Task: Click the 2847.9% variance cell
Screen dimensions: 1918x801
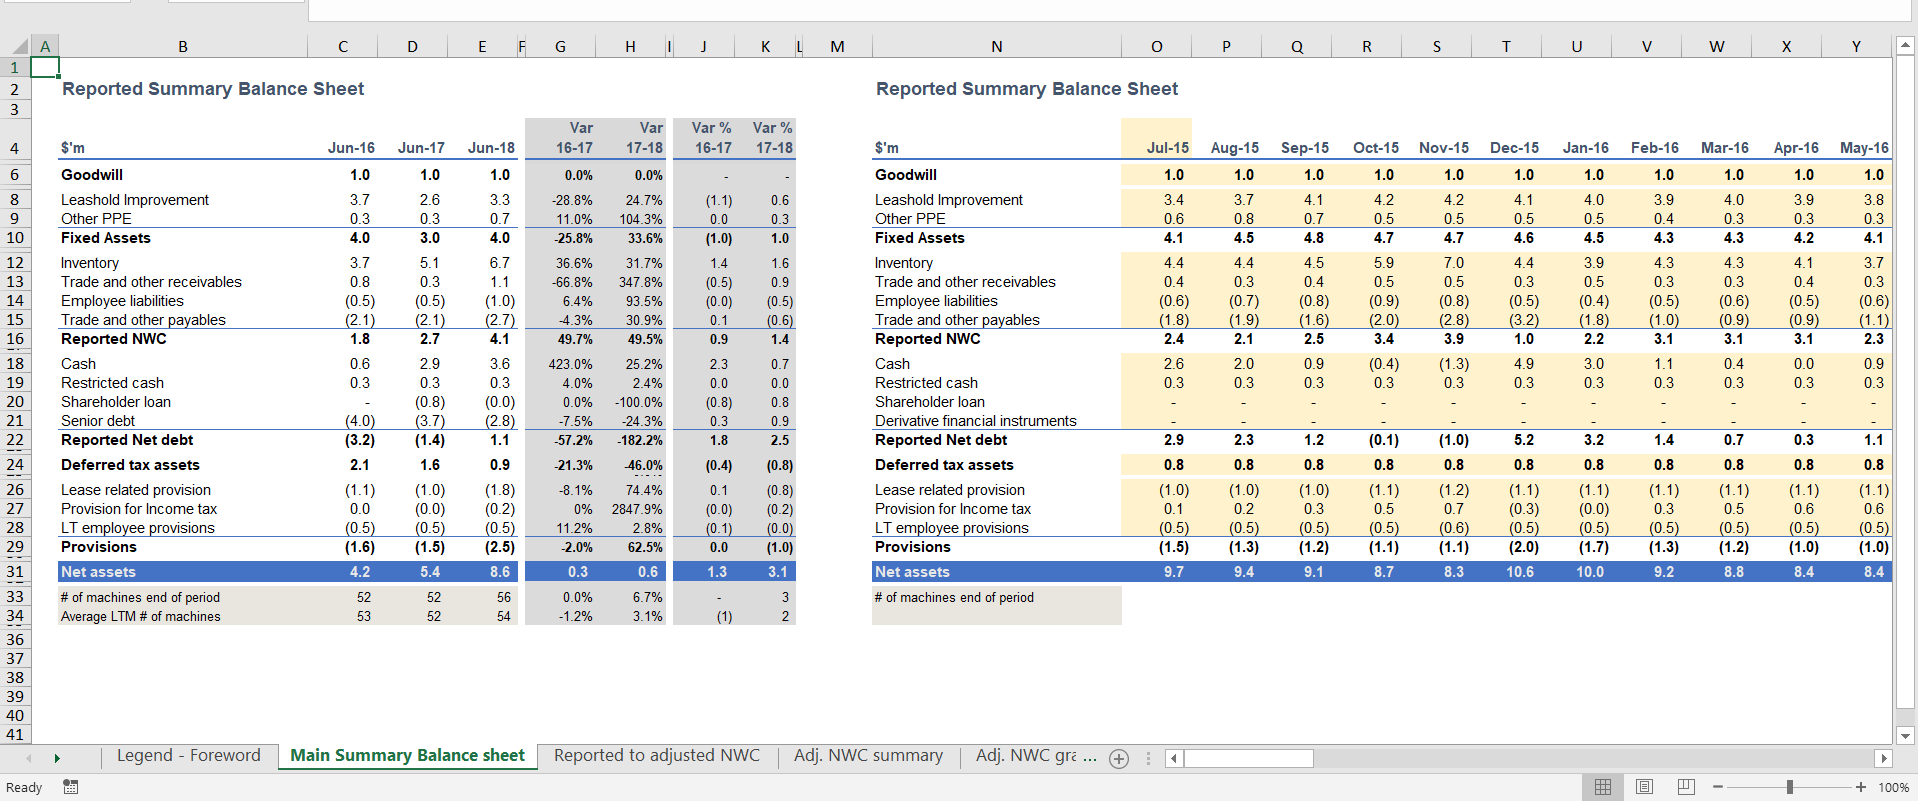Action: [x=637, y=509]
